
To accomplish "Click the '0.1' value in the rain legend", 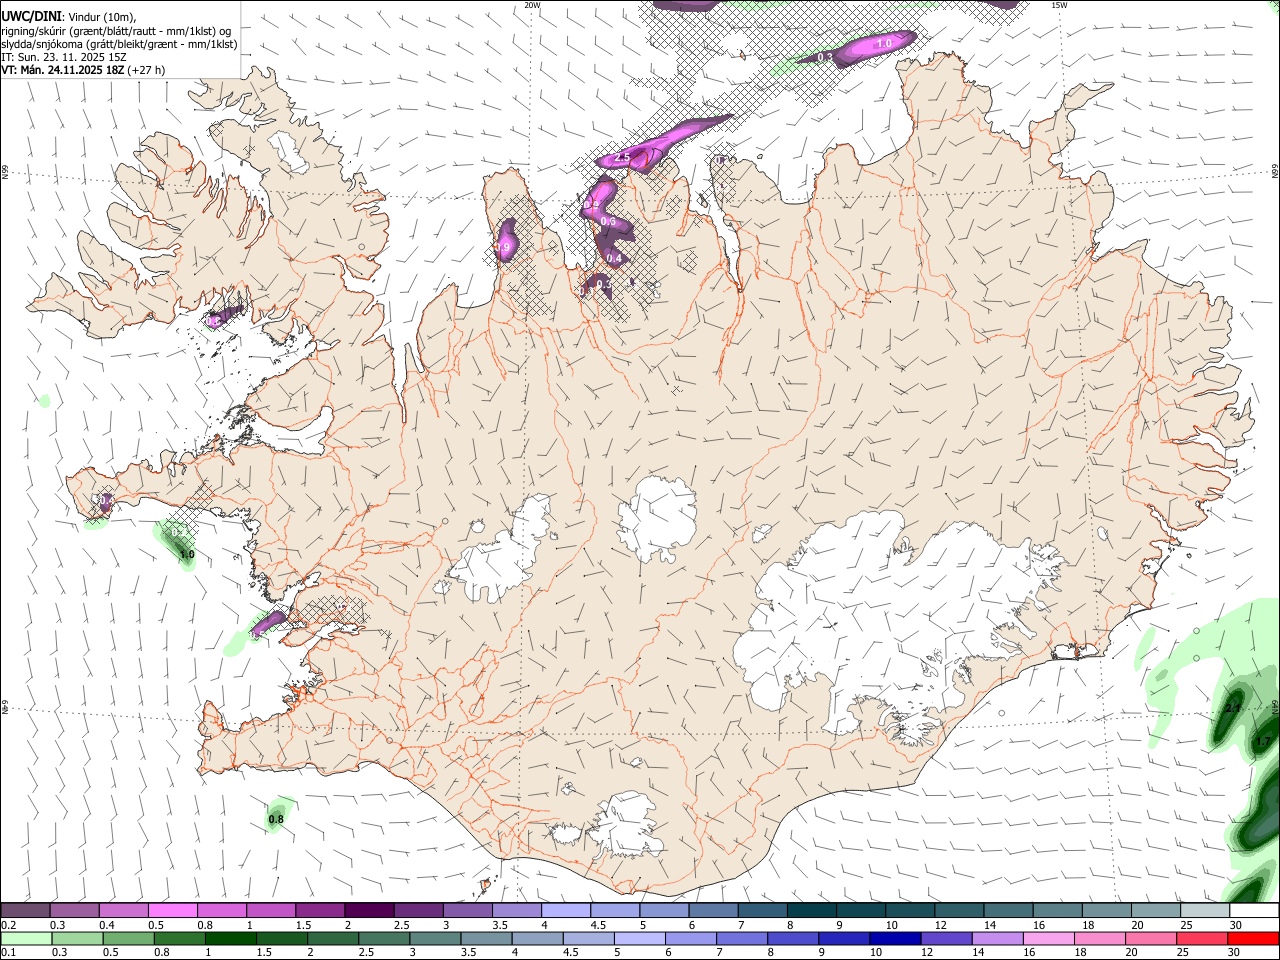I will click(x=9, y=952).
